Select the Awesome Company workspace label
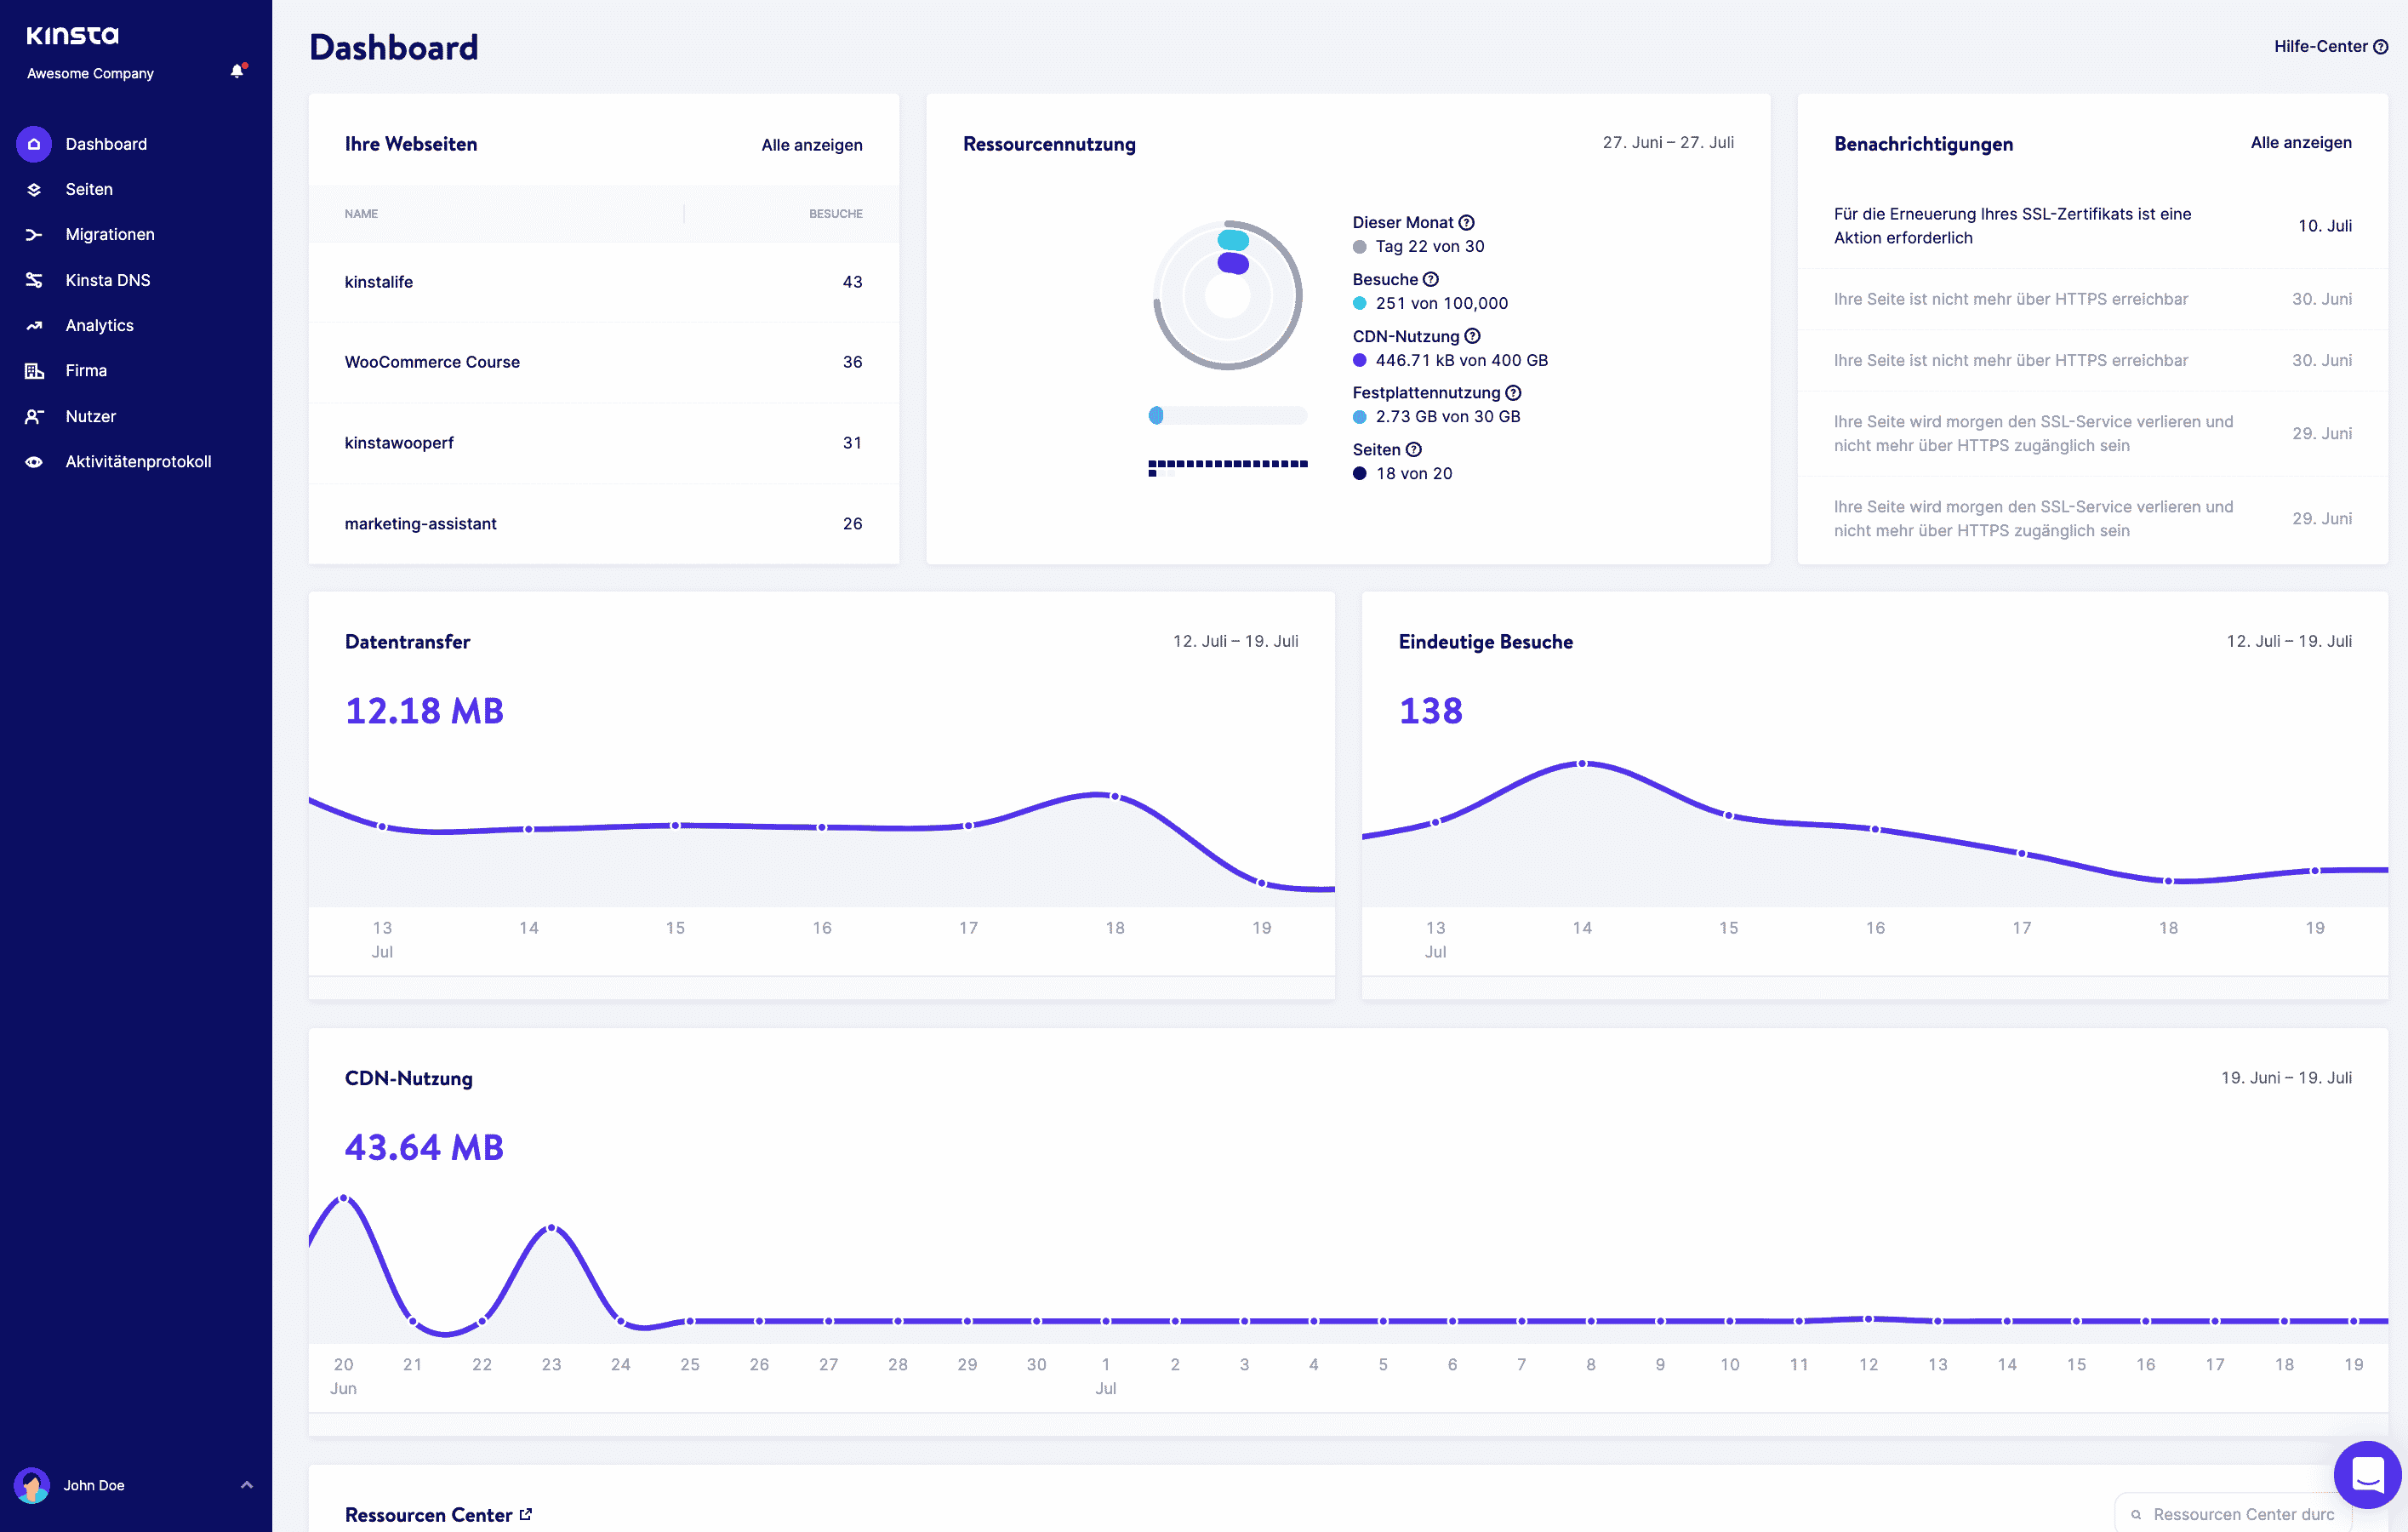The height and width of the screenshot is (1532, 2408). click(90, 73)
